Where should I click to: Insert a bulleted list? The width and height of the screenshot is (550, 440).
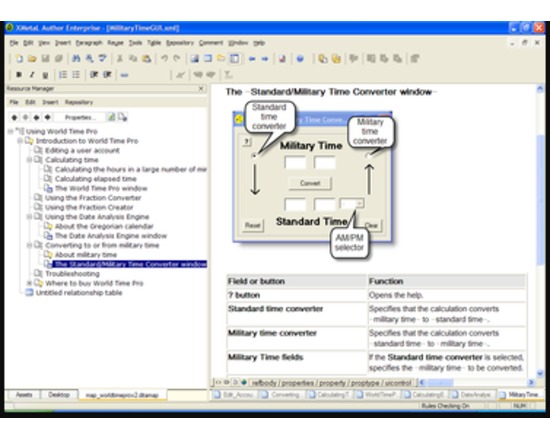[76, 75]
